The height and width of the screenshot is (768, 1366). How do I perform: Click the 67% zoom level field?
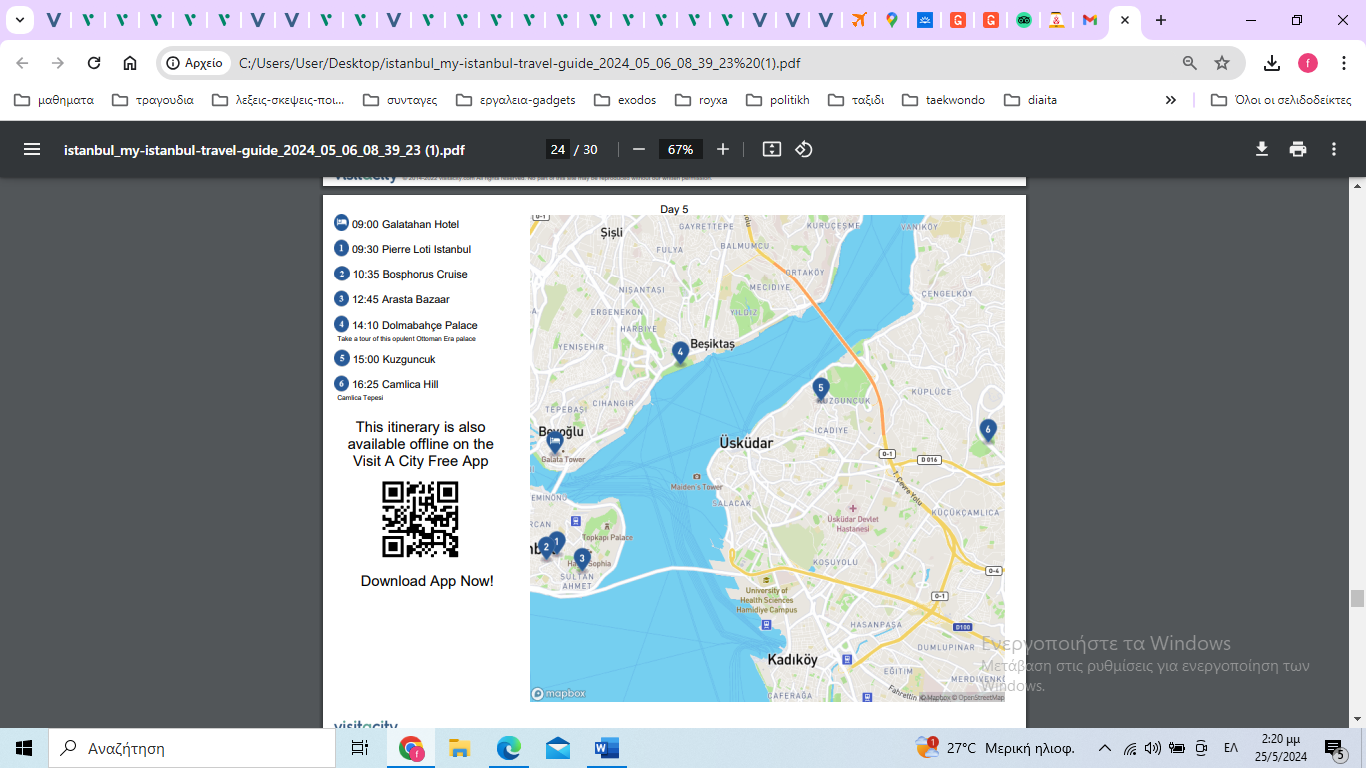[680, 149]
